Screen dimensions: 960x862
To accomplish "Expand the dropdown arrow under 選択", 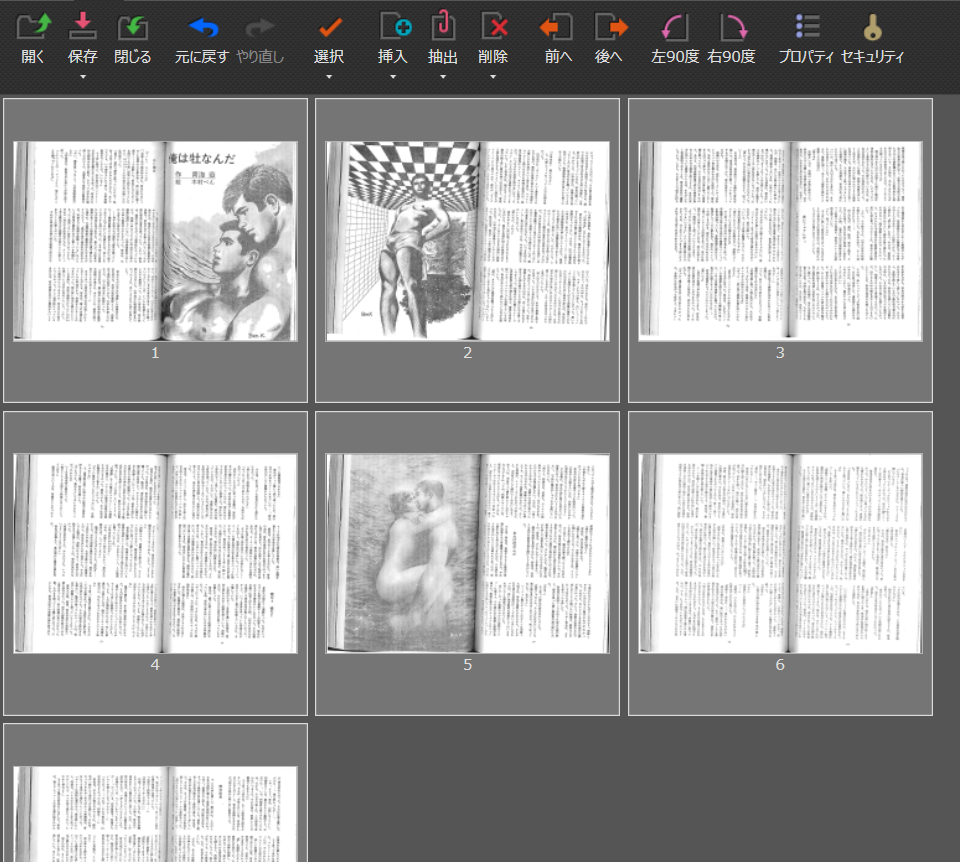I will 329,77.
